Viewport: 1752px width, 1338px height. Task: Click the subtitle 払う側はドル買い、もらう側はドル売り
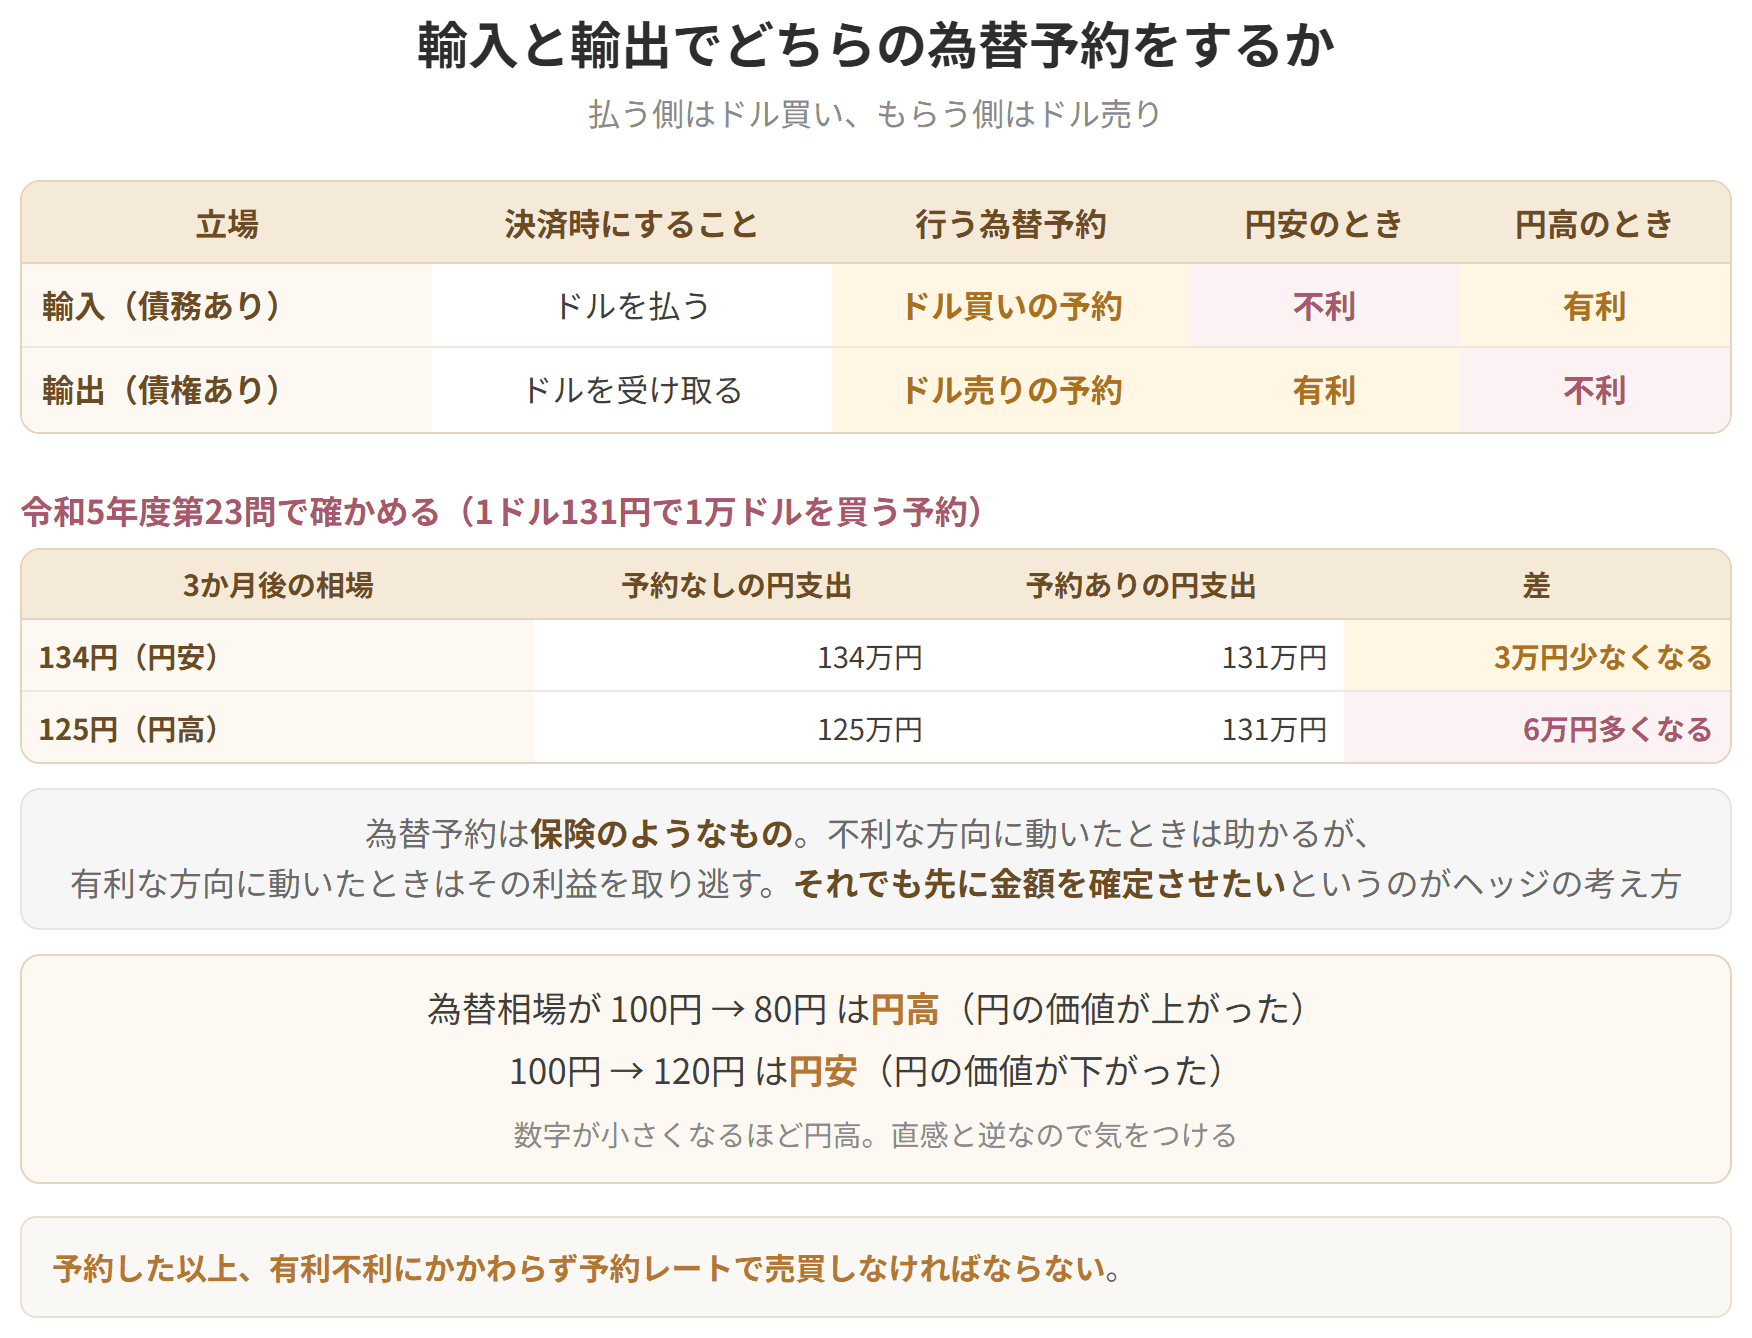coord(875,114)
